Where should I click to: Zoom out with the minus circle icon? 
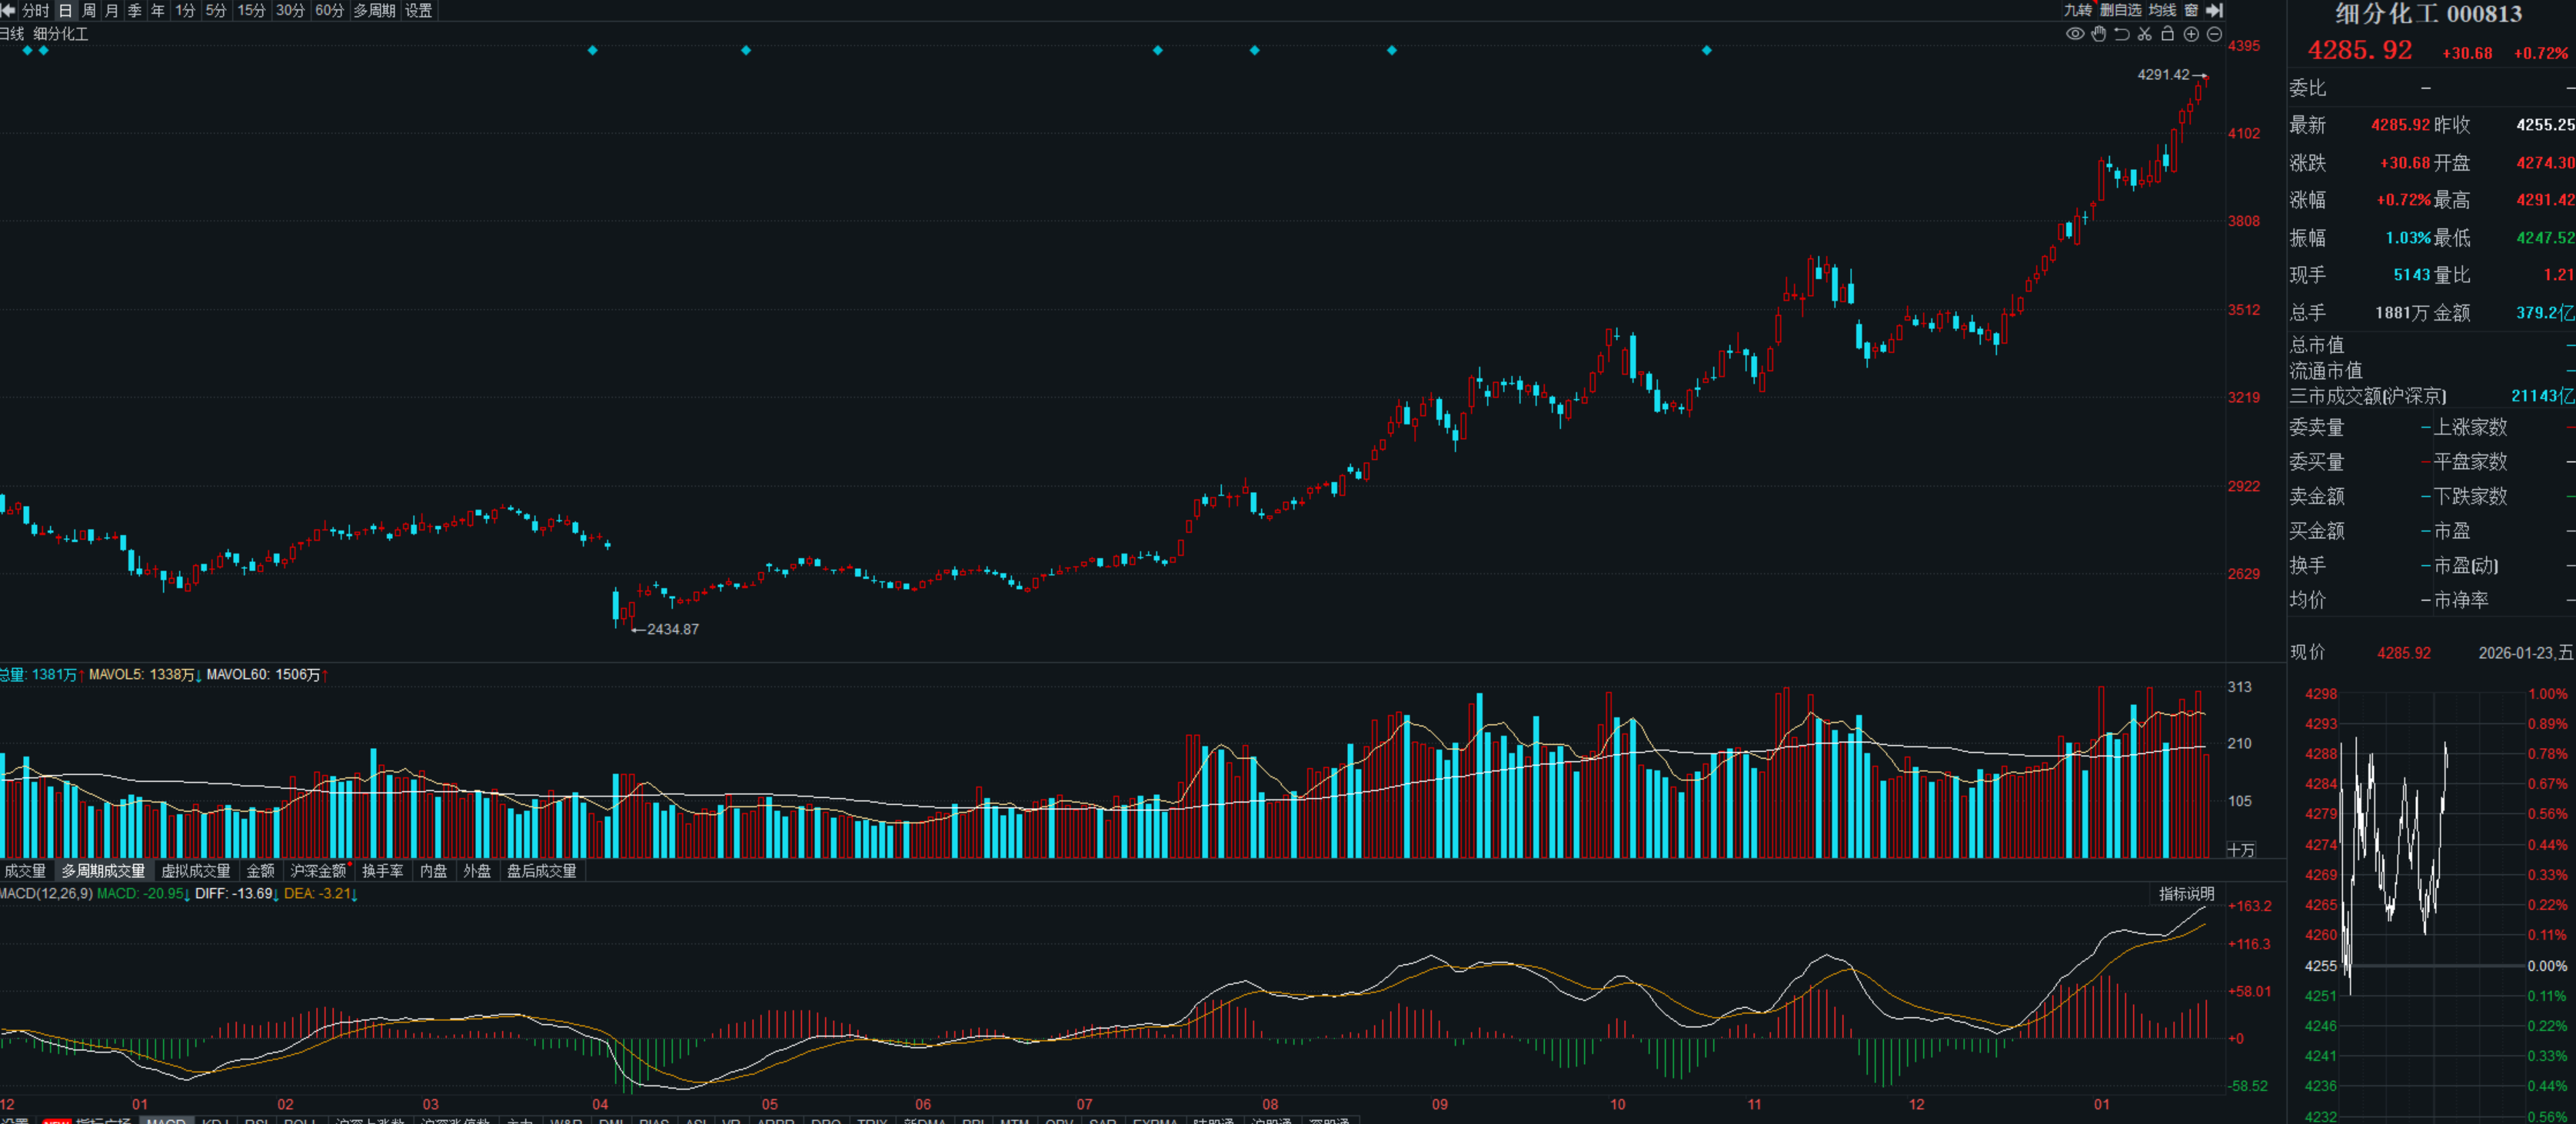click(x=2214, y=34)
